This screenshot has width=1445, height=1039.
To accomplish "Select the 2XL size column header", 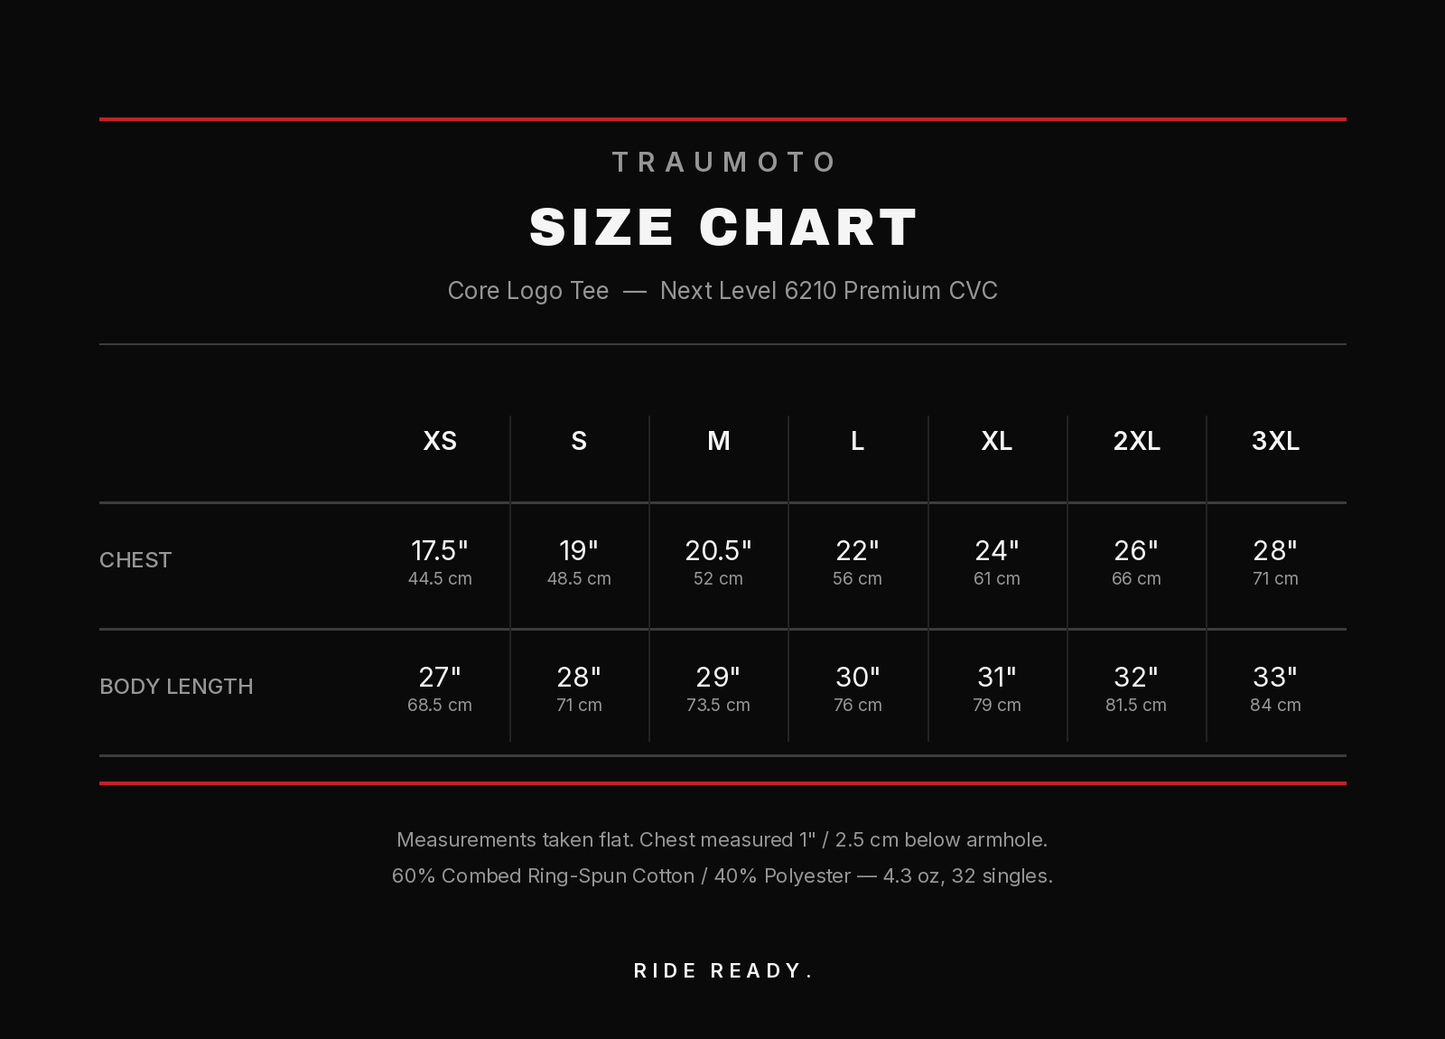I will 1137,441.
